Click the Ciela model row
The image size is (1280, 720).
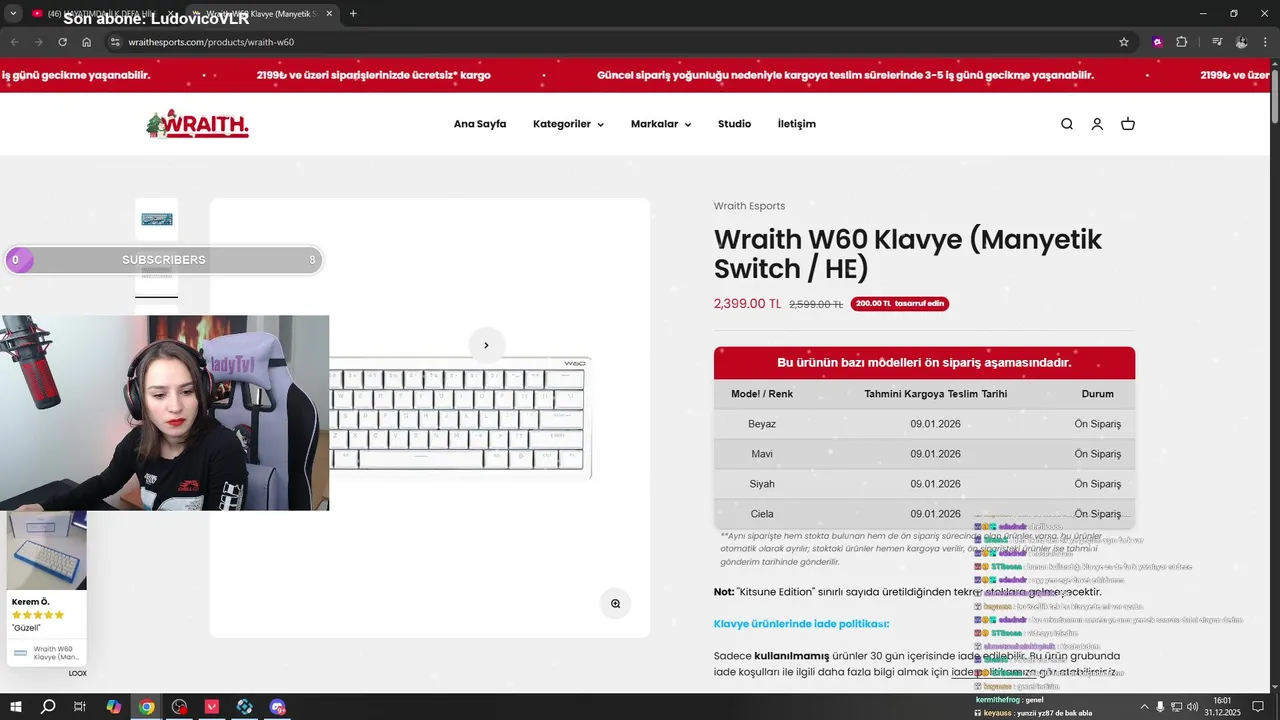[x=924, y=514]
